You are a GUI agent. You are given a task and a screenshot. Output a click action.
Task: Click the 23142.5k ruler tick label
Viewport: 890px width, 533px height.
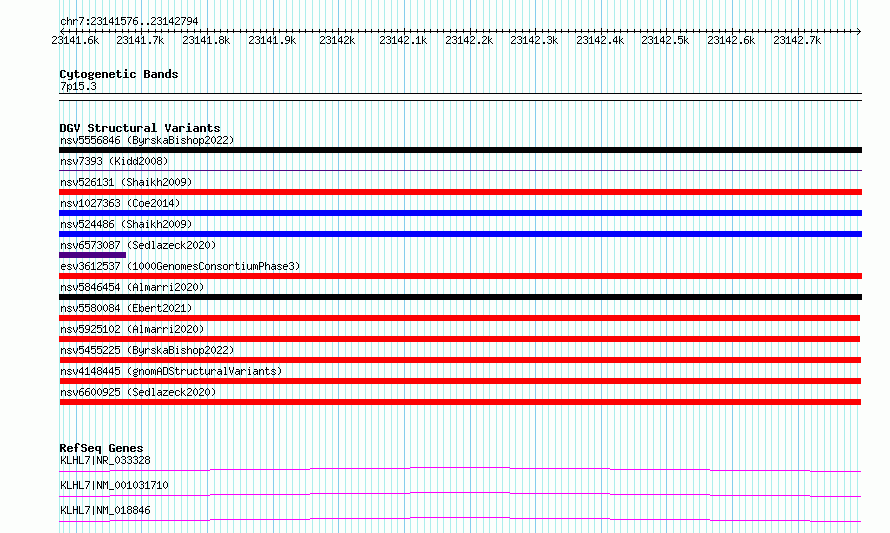pyautogui.click(x=665, y=40)
